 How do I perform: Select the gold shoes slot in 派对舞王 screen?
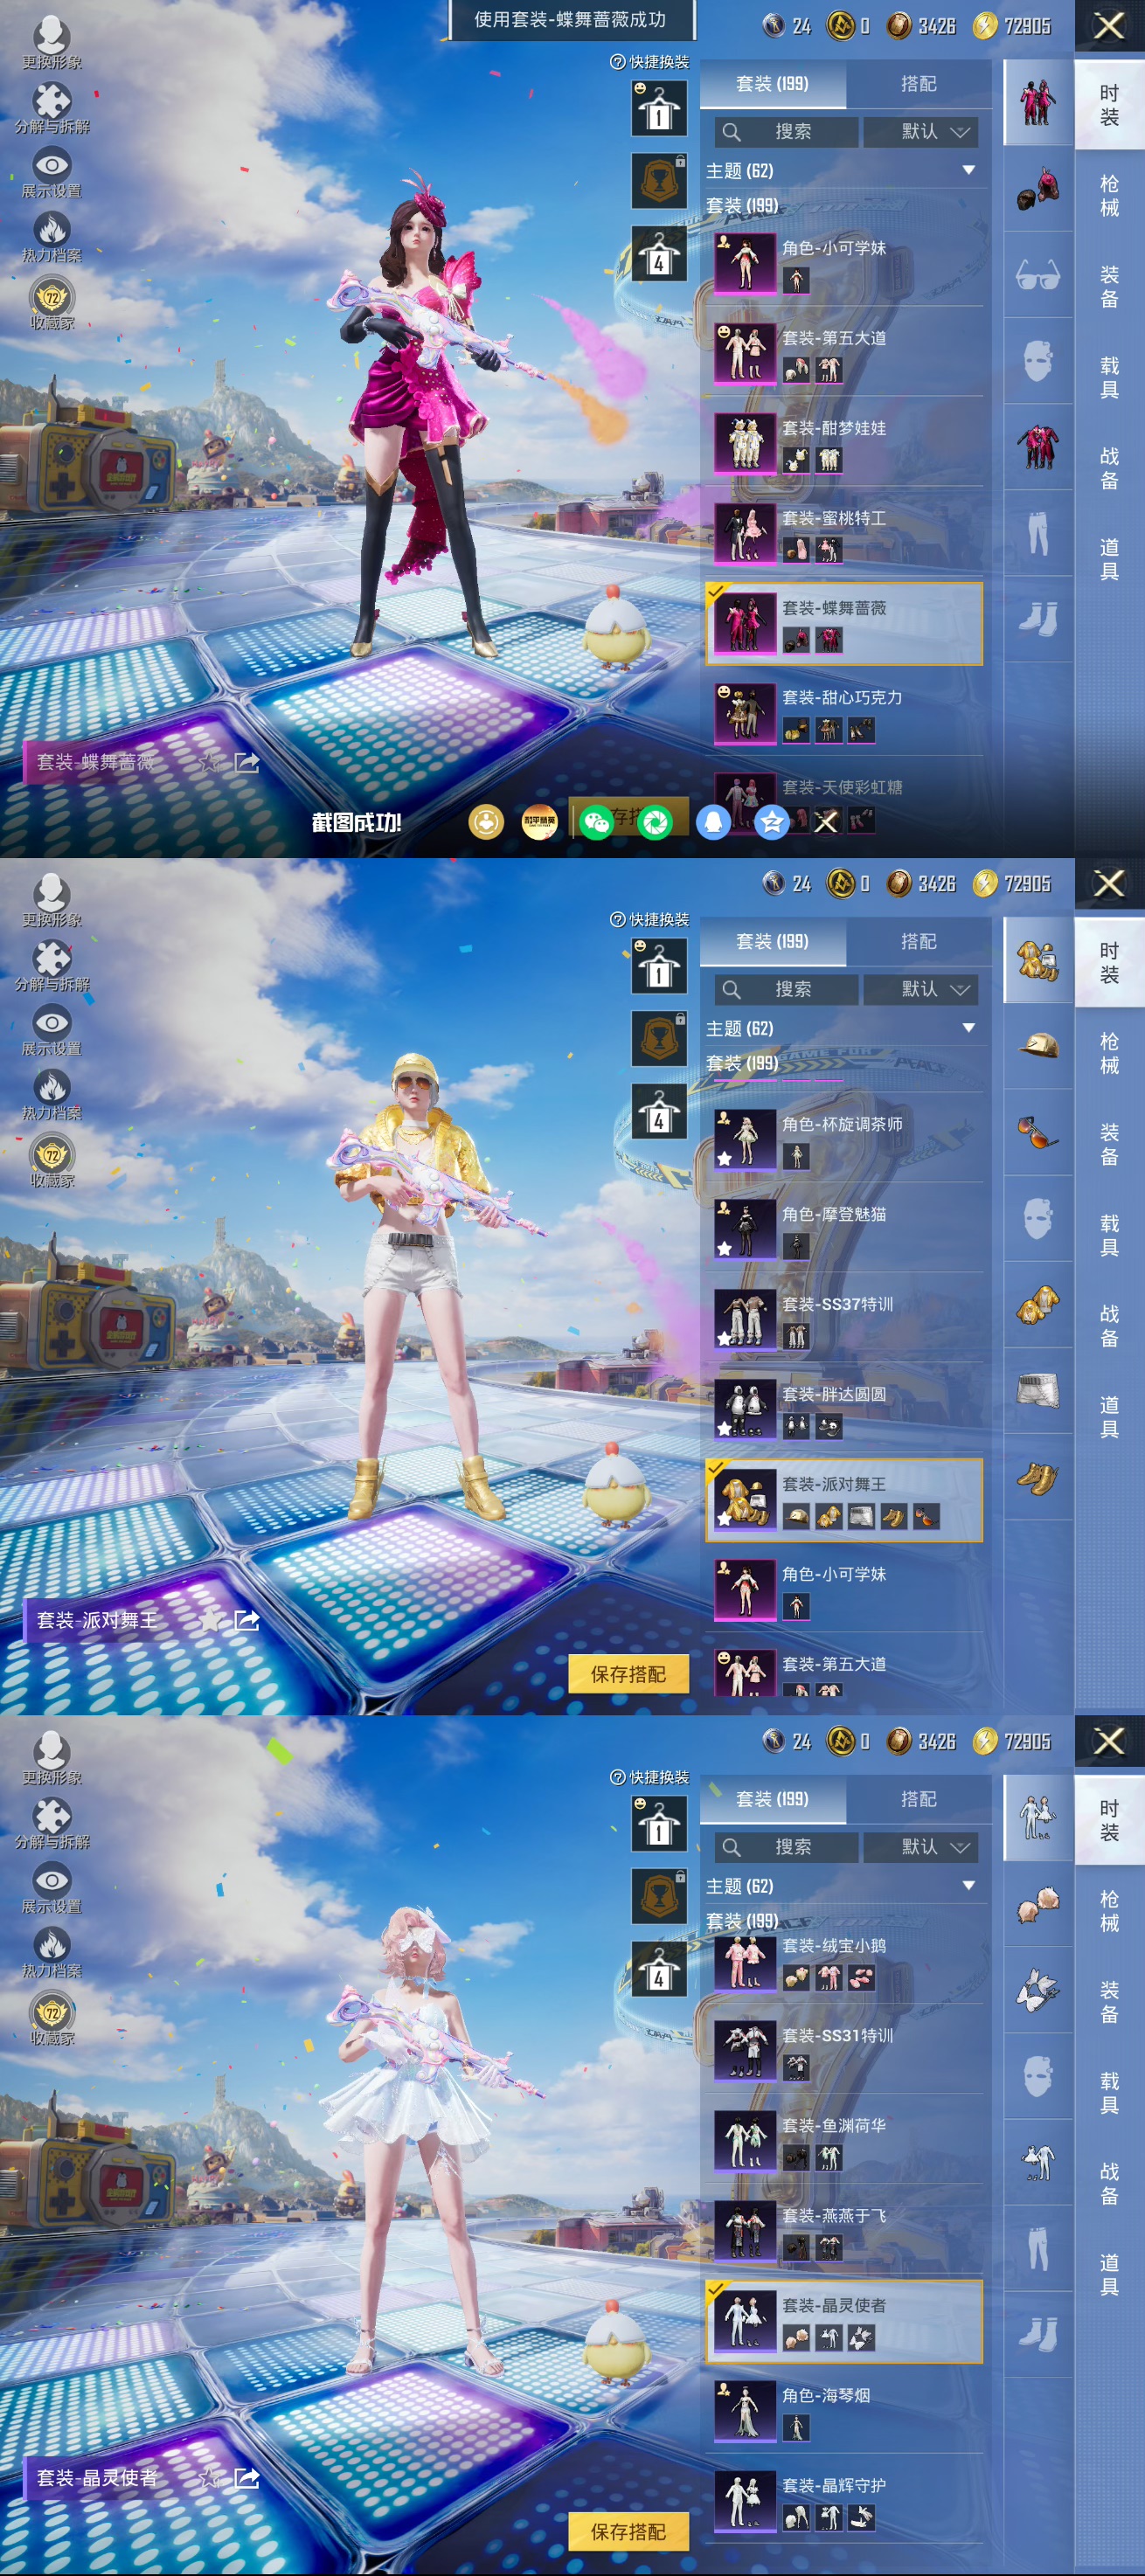[x=1038, y=1477]
